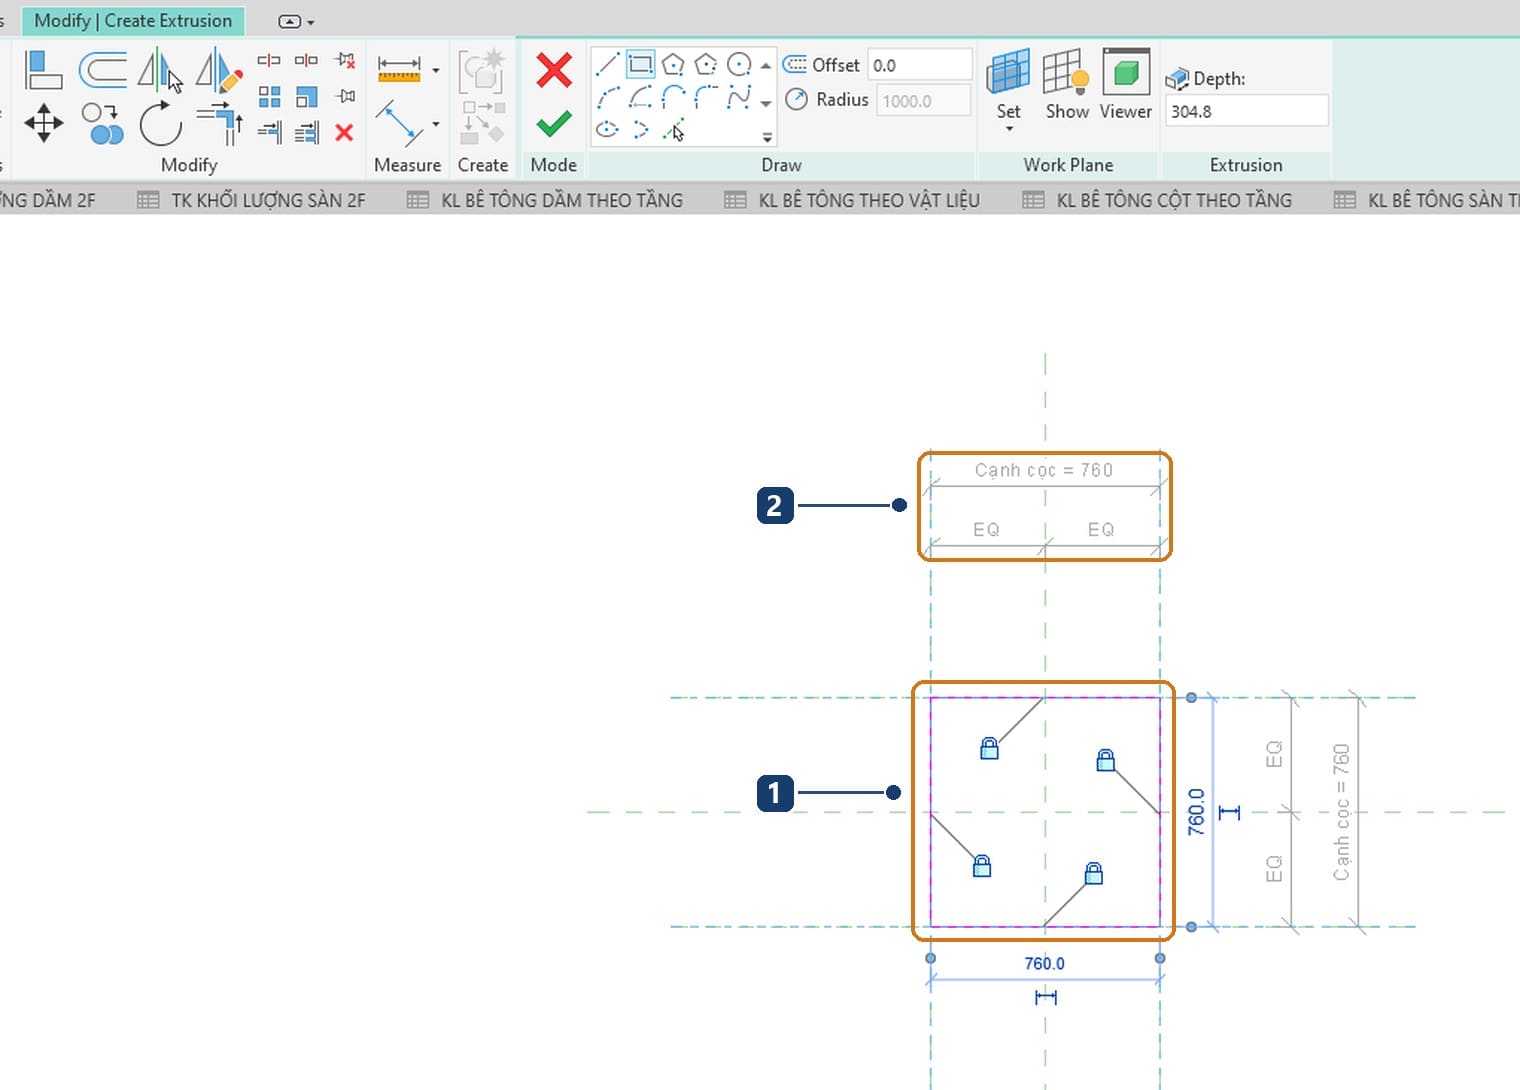
Task: Select the Fillet Arc tool
Action: (706, 97)
